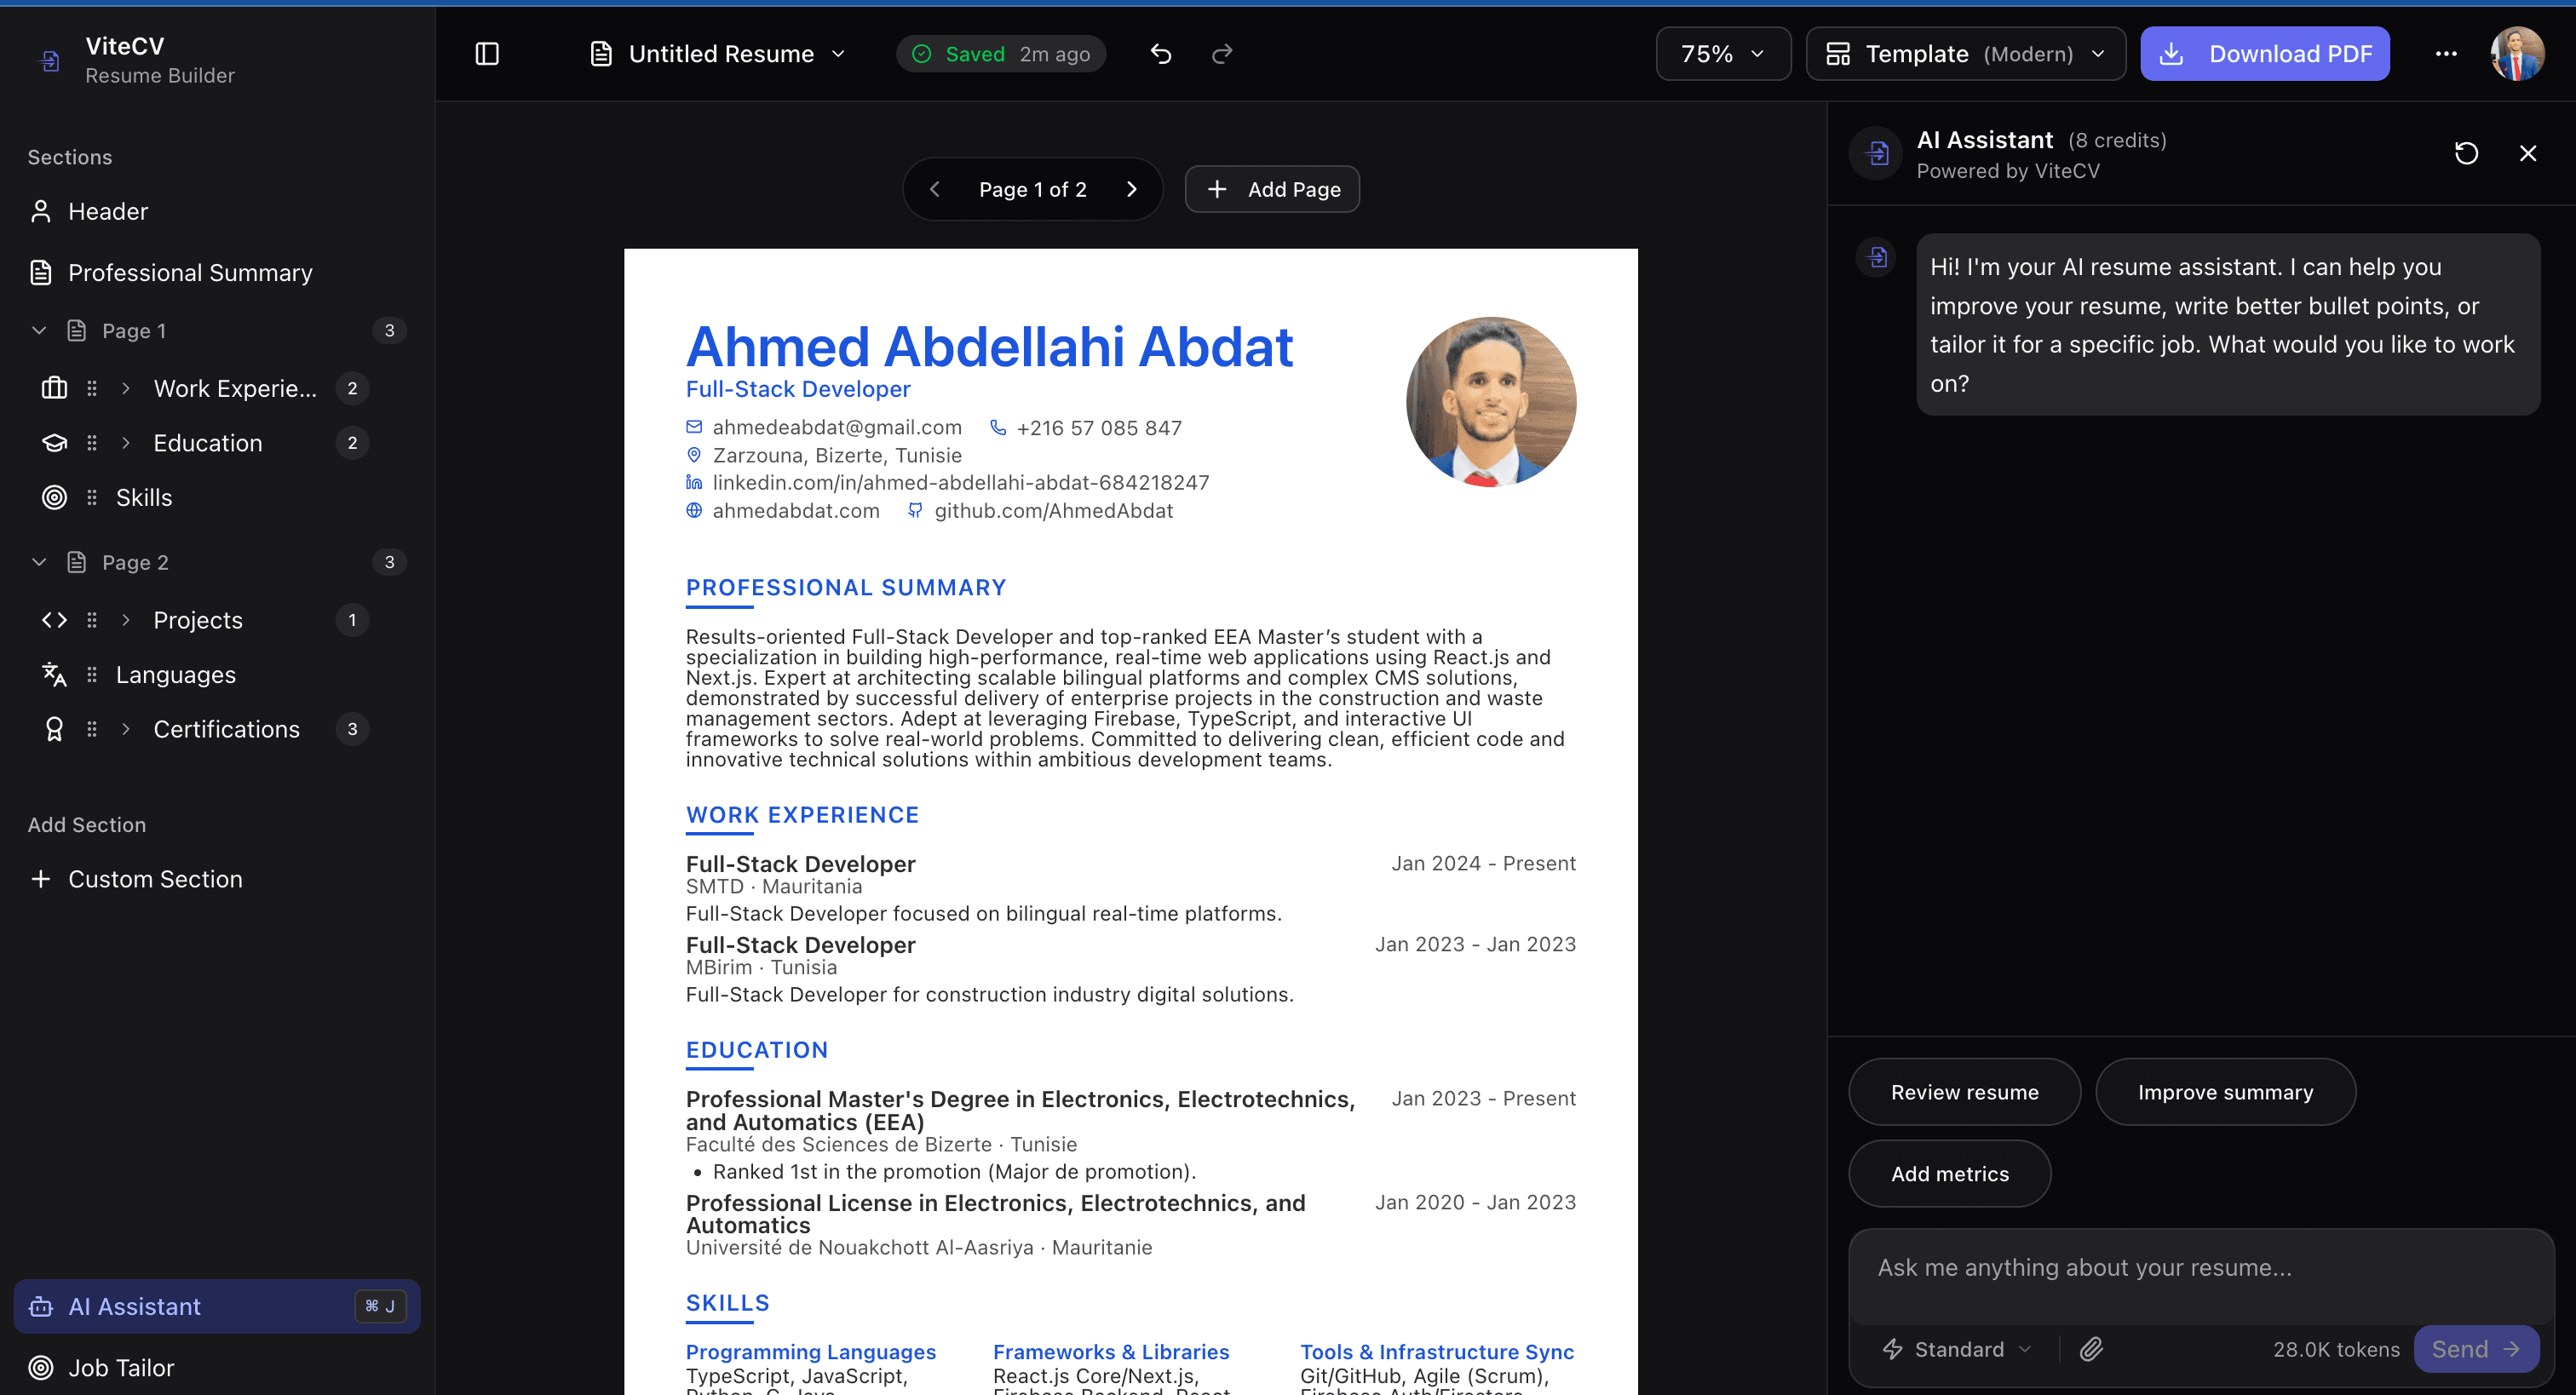
Task: Click the redo arrow icon
Action: coord(1221,53)
